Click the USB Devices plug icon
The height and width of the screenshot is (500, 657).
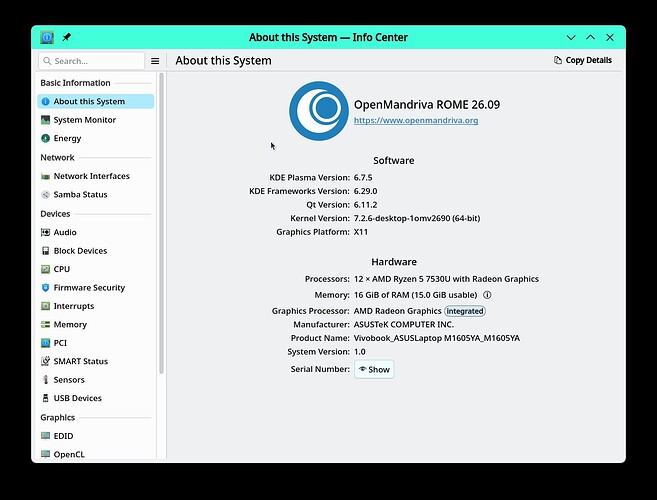(x=45, y=398)
